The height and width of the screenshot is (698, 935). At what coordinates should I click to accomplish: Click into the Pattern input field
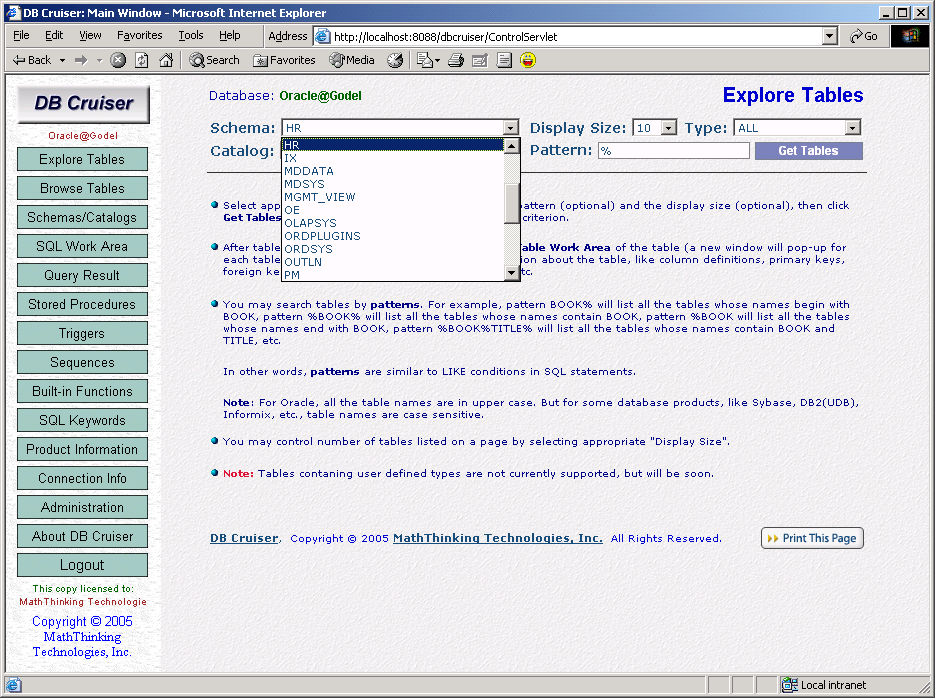[x=674, y=151]
